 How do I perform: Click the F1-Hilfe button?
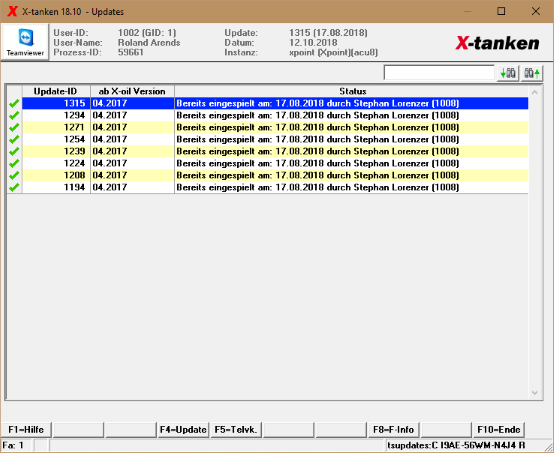pos(26,430)
